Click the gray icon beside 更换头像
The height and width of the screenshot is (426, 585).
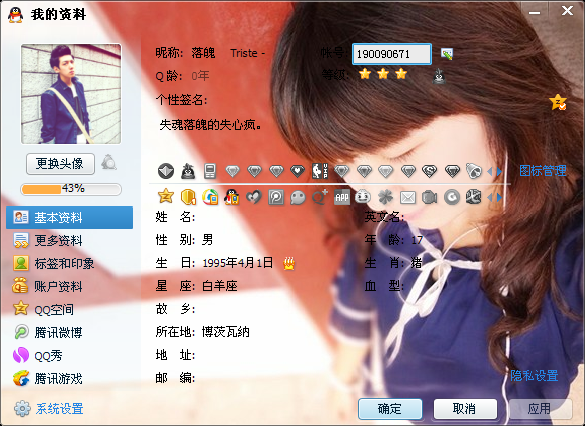(x=109, y=163)
